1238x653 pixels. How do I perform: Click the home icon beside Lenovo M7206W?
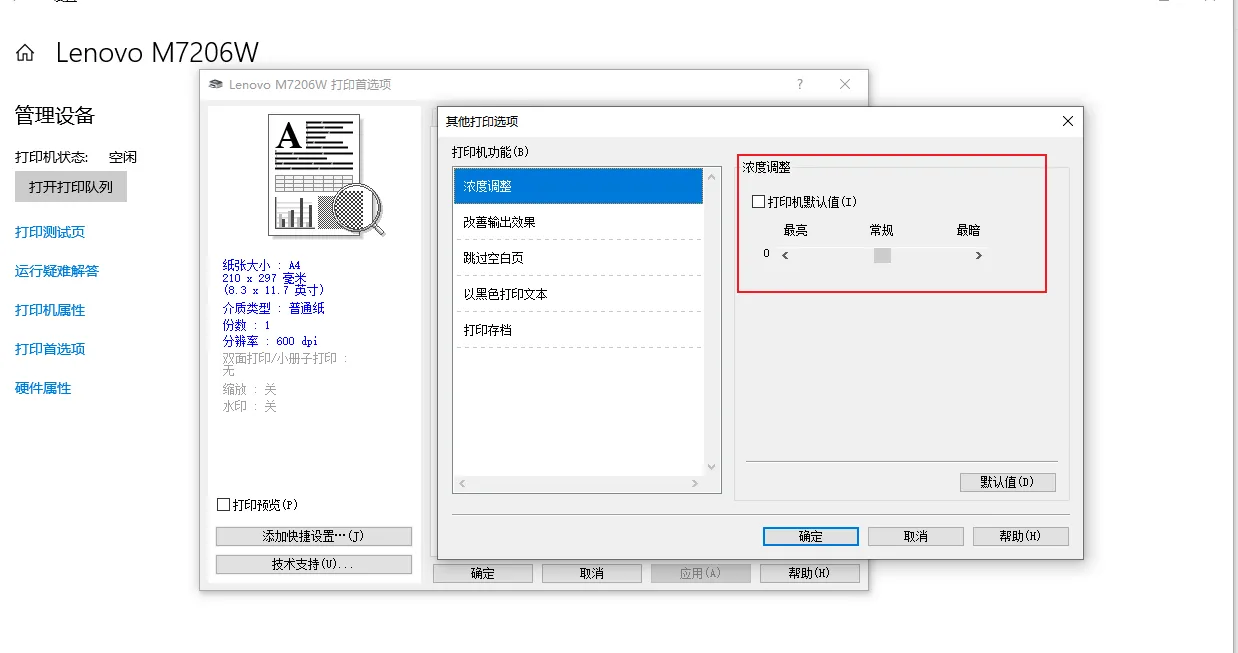click(x=25, y=53)
